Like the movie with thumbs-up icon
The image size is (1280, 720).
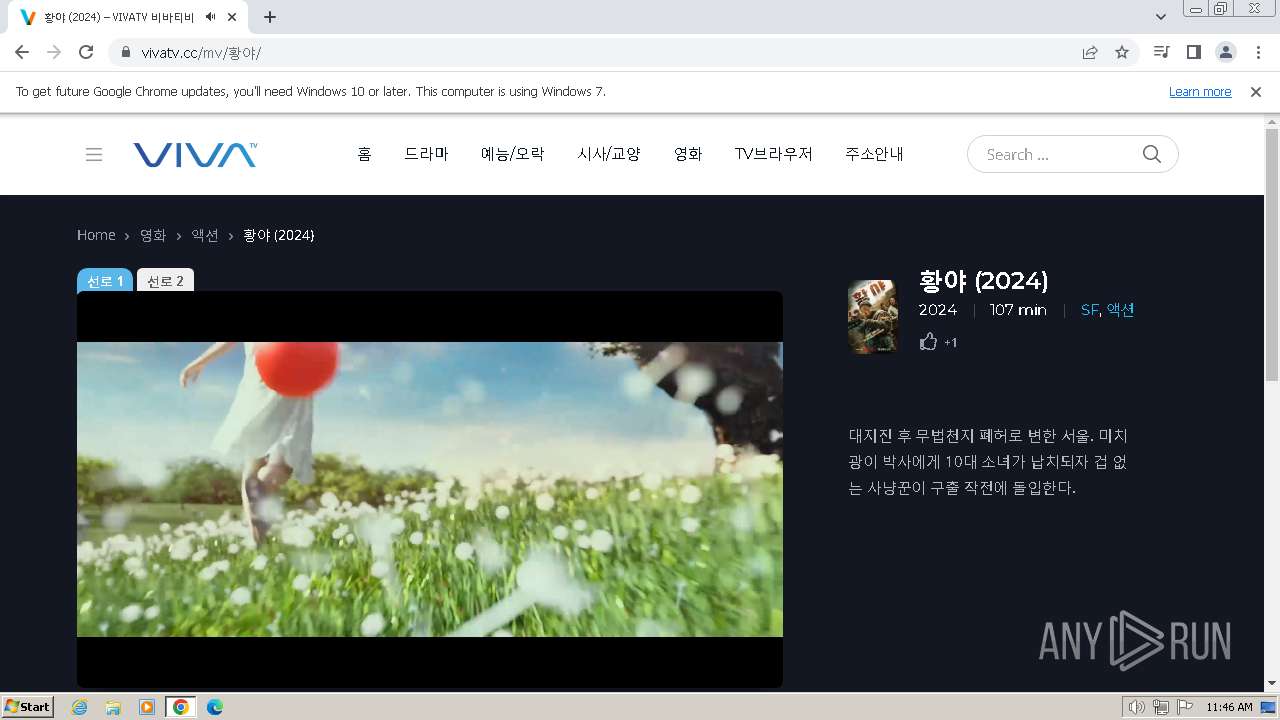[x=928, y=342]
